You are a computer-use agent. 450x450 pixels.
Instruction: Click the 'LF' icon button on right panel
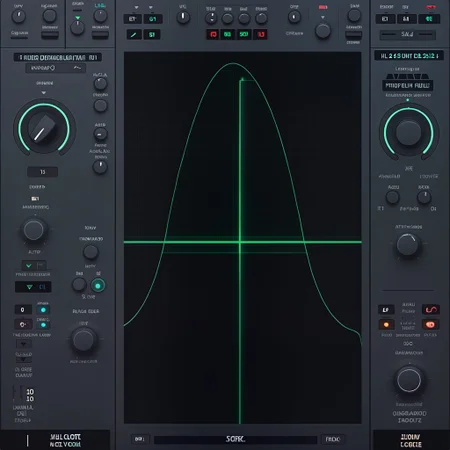pos(386,310)
